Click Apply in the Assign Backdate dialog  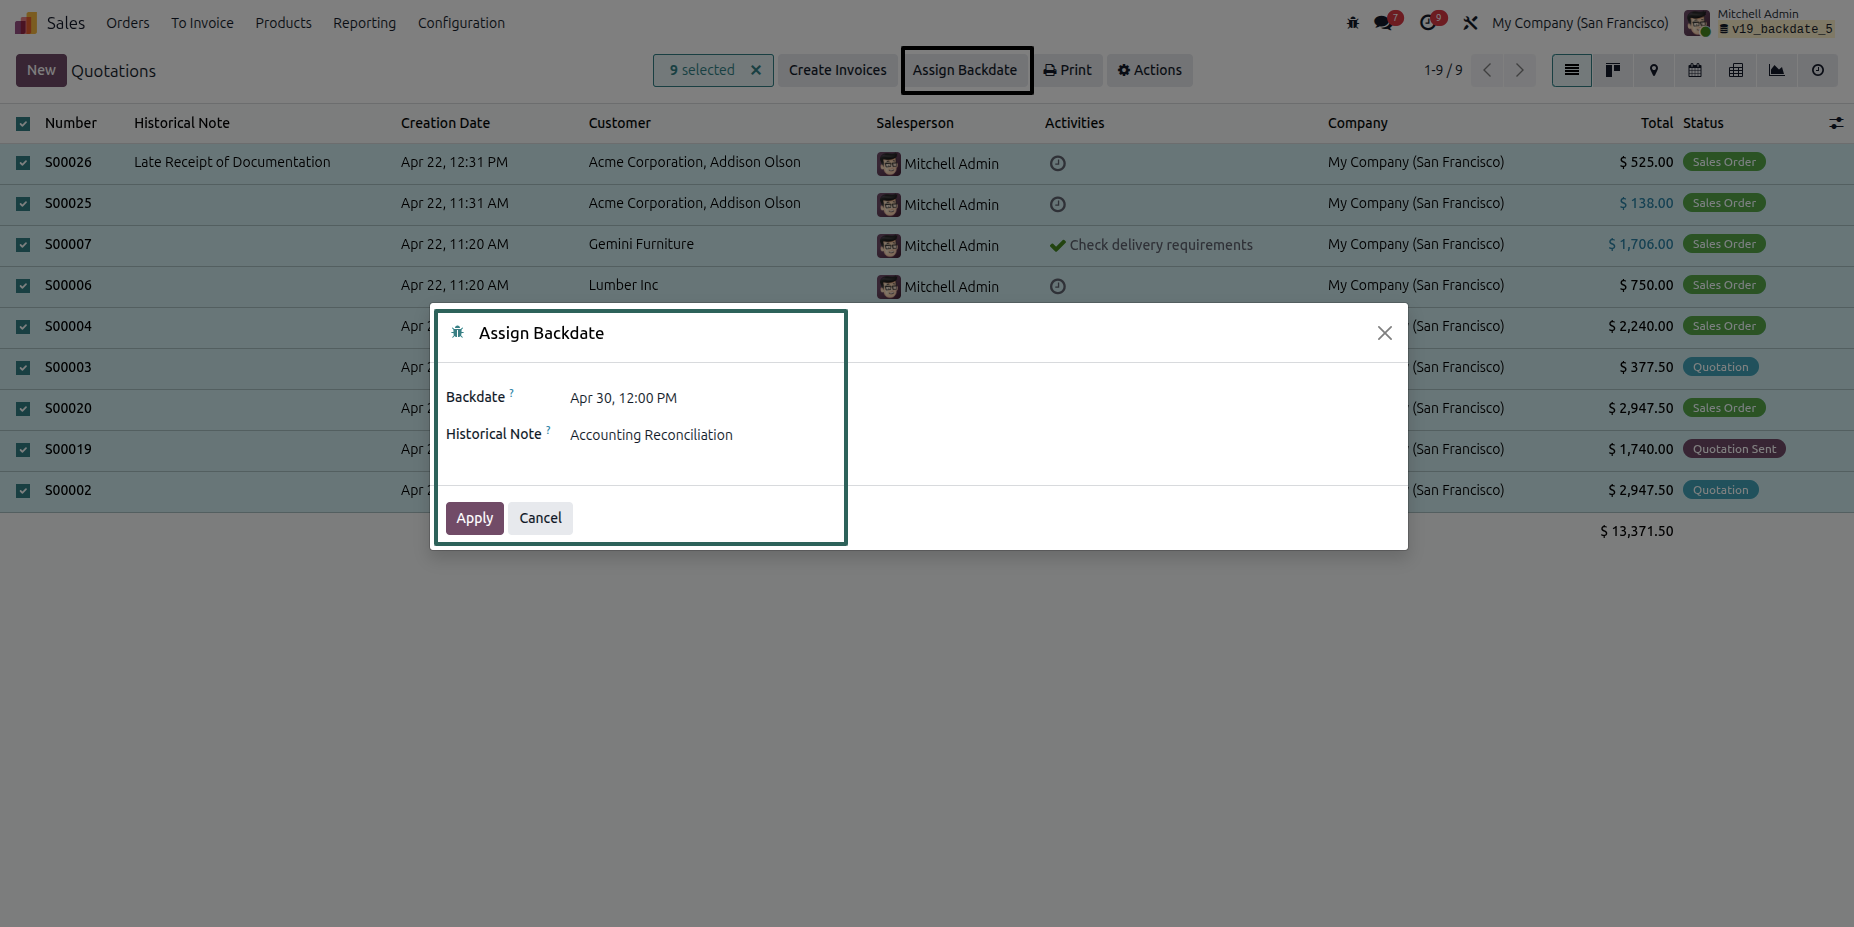[475, 518]
